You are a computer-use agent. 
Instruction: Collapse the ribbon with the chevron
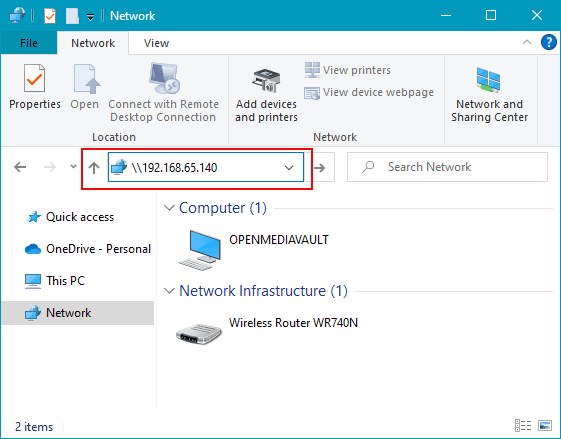(x=527, y=43)
